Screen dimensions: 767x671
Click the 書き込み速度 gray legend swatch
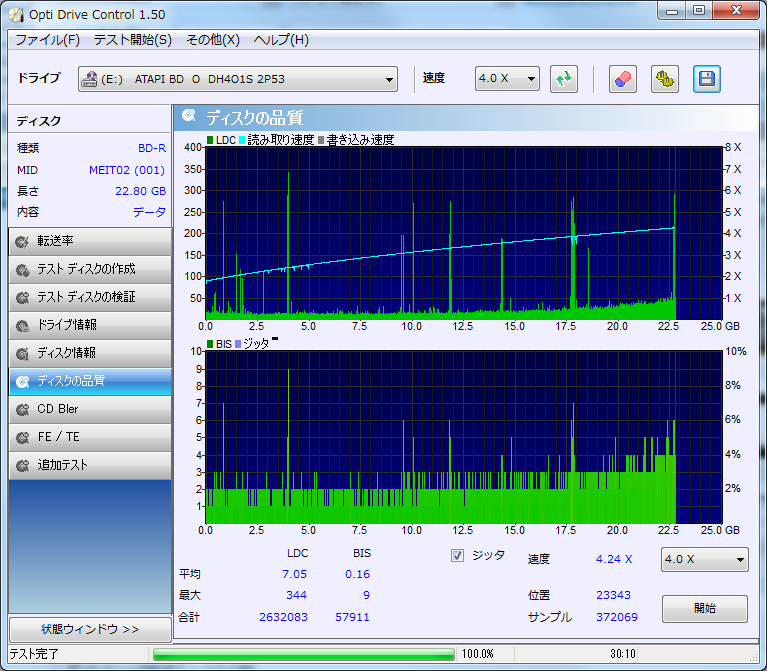(321, 140)
